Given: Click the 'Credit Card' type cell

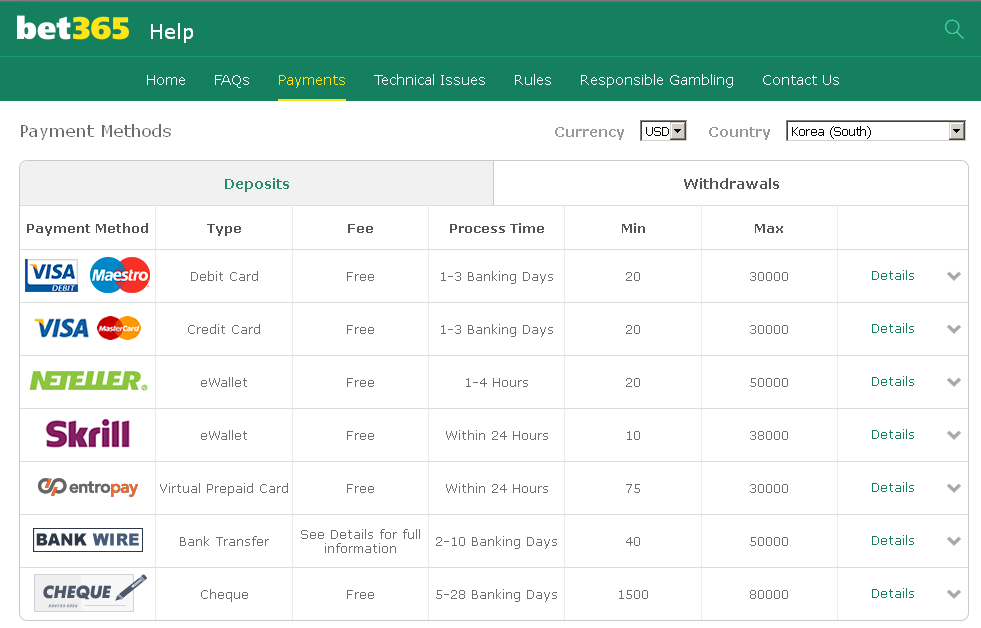Looking at the screenshot, I should (x=224, y=330).
